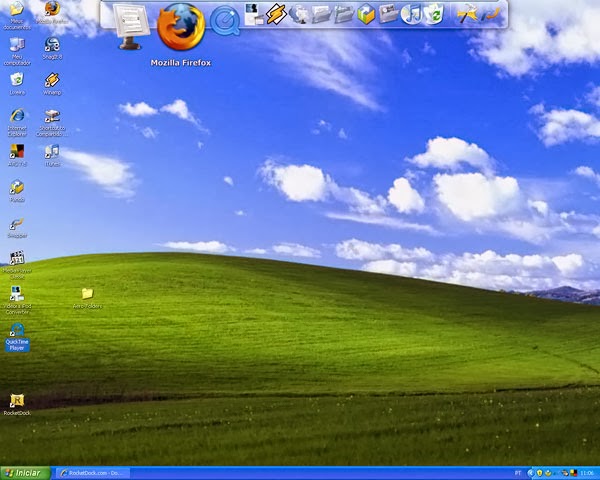The height and width of the screenshot is (480, 600).
Task: Open the monitor icon in the dock
Action: [x=130, y=27]
